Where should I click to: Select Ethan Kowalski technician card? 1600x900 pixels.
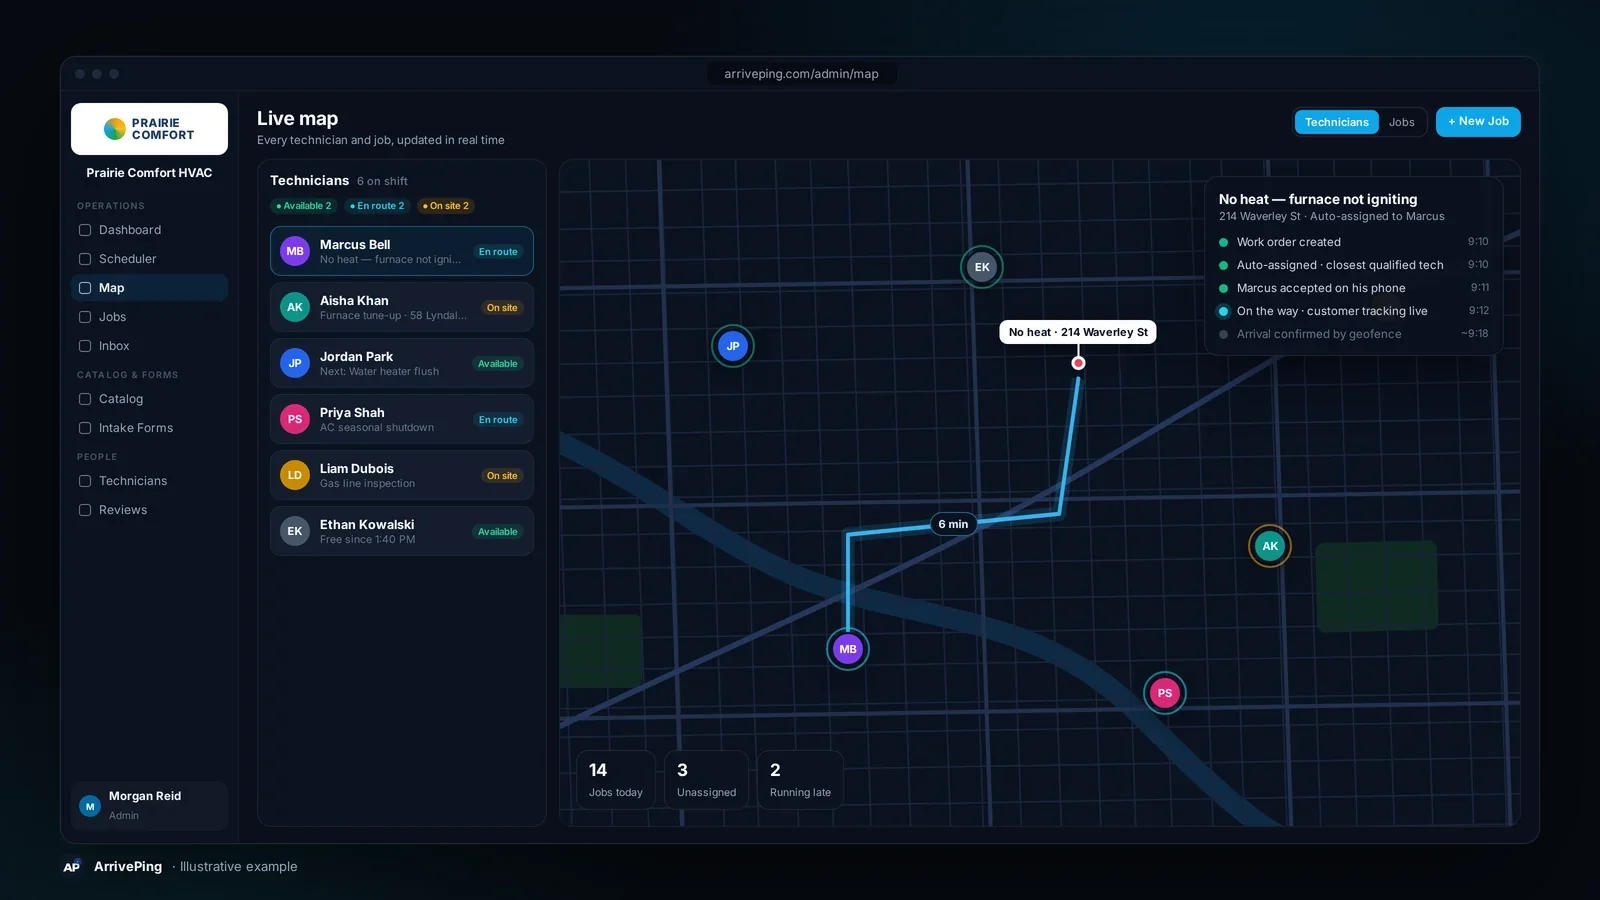402,531
